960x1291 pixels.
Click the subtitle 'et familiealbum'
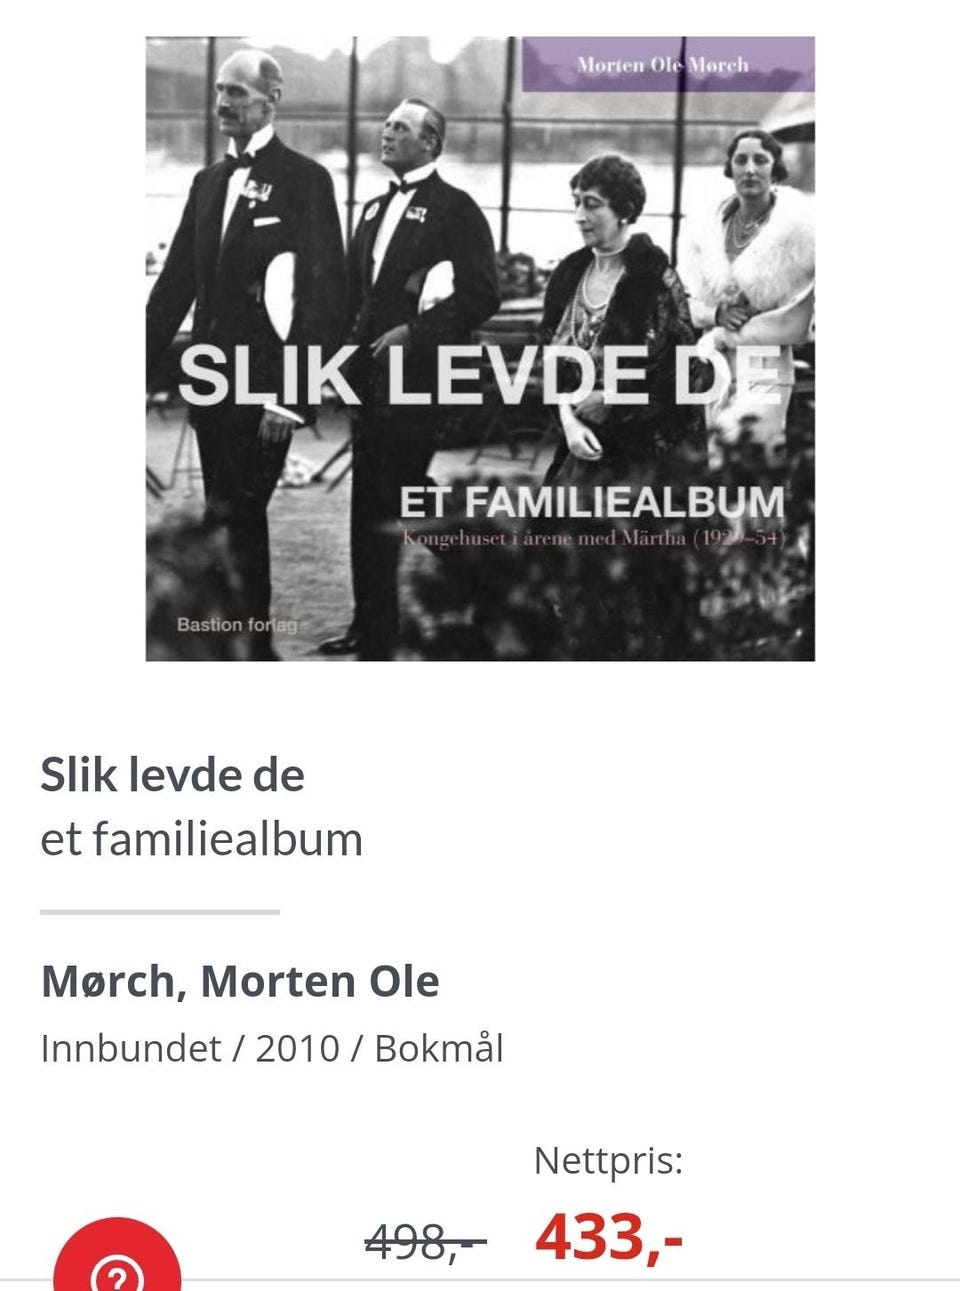[x=201, y=838]
